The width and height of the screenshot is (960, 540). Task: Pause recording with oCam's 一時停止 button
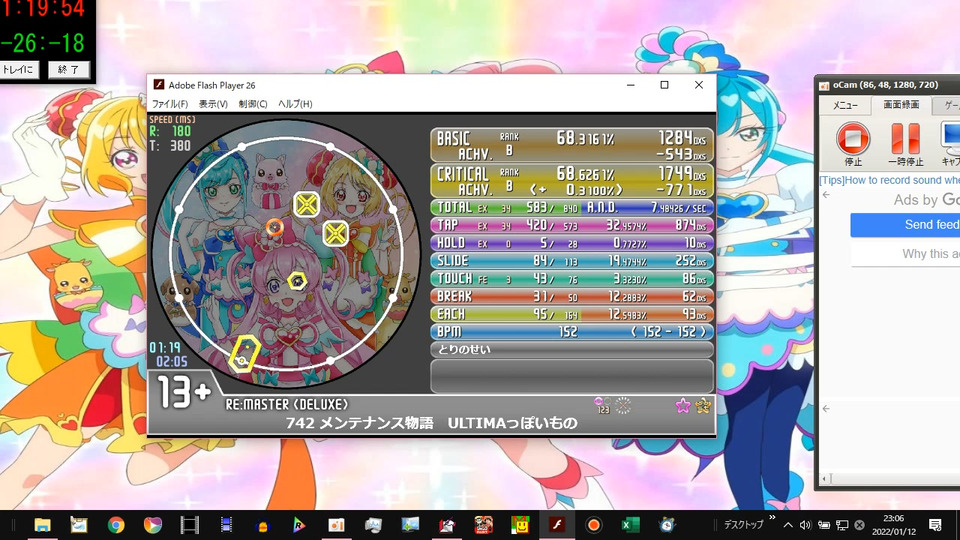(x=906, y=143)
